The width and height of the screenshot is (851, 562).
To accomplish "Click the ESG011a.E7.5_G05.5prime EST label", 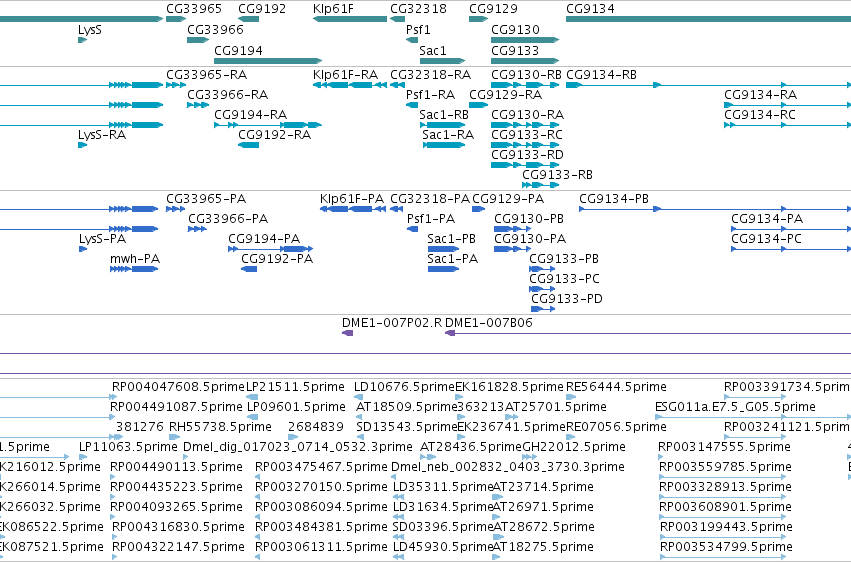I will pyautogui.click(x=735, y=407).
